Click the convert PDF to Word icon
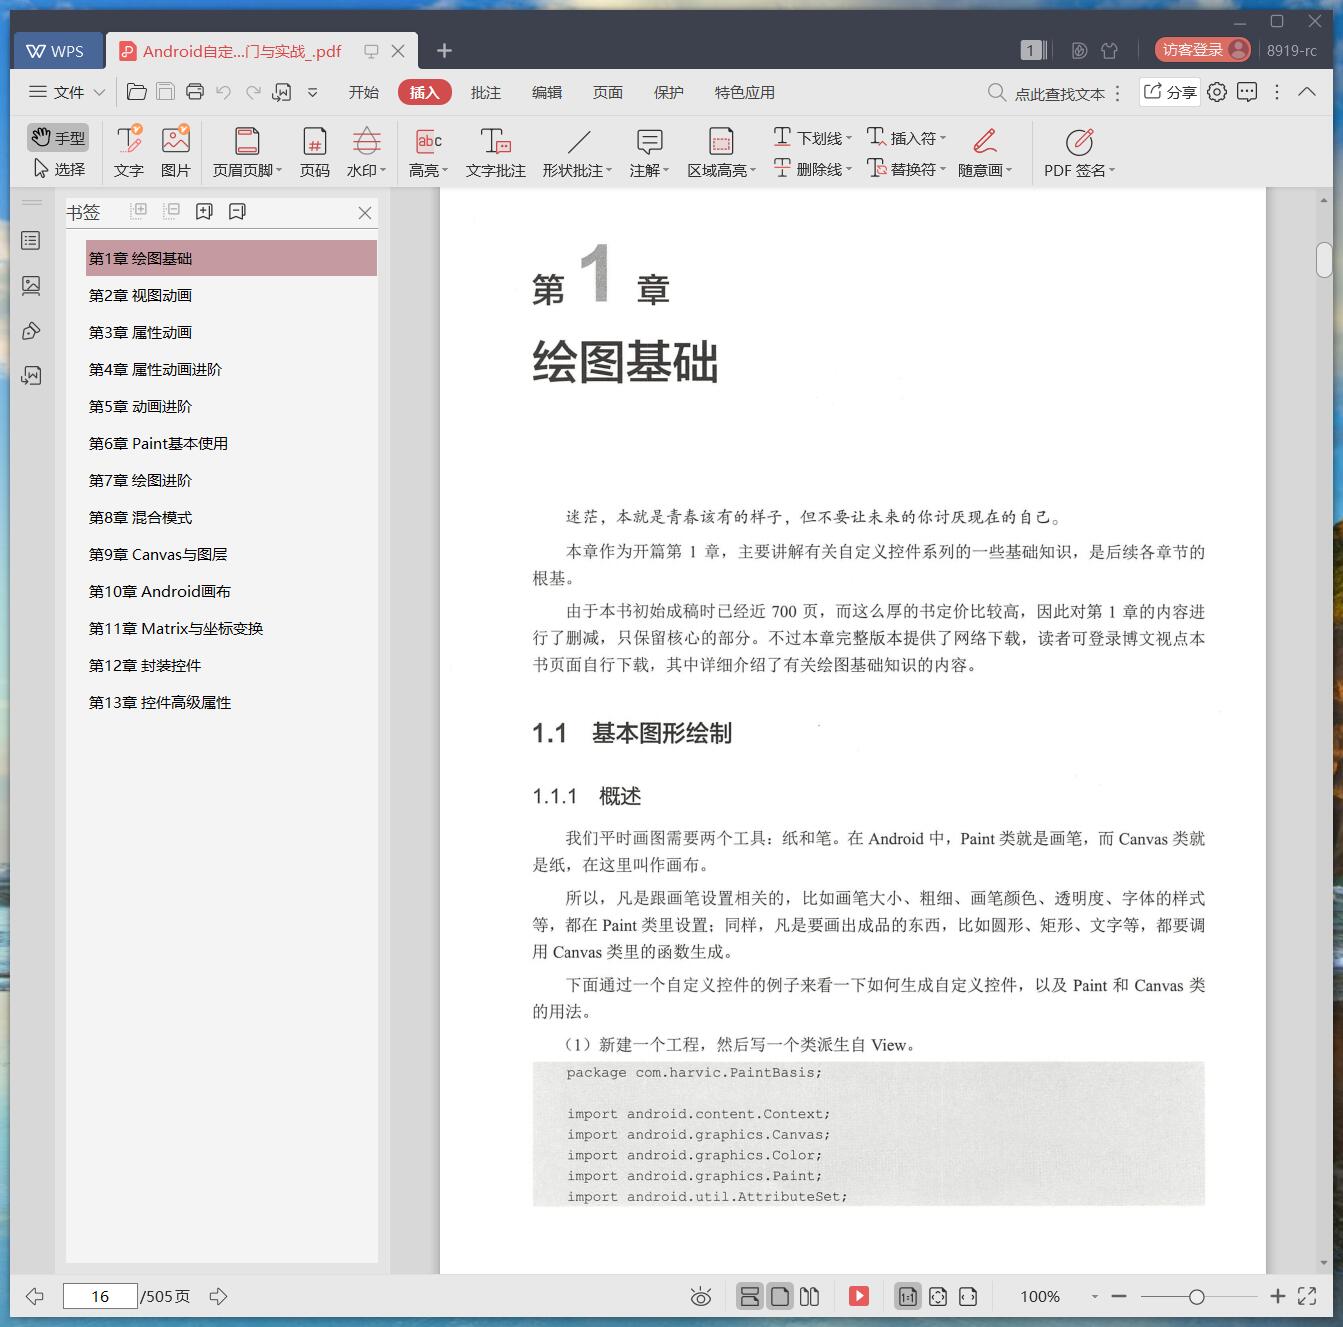This screenshot has height=1327, width=1343. 282,92
